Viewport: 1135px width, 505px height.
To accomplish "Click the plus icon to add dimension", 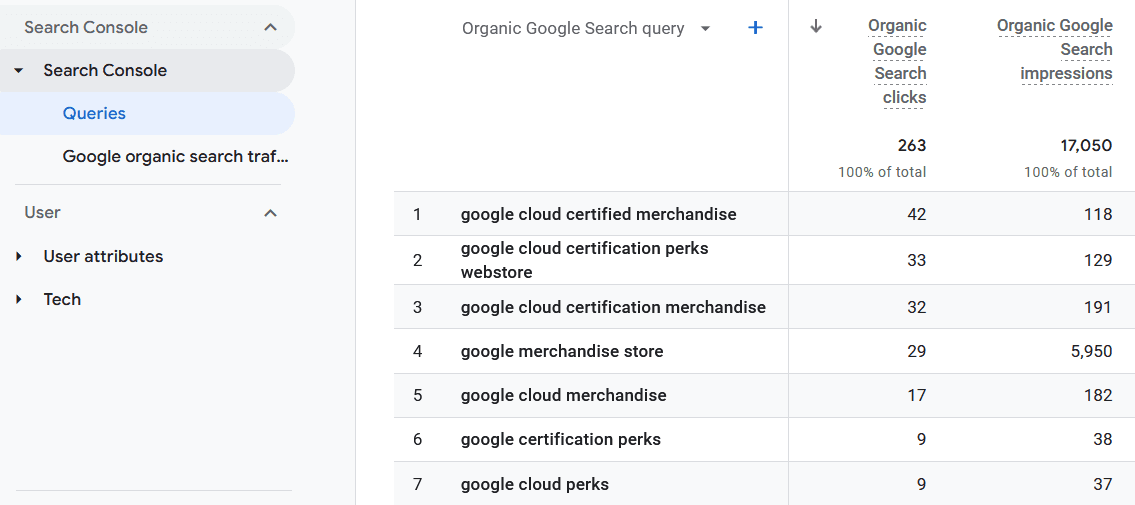I will (x=755, y=28).
